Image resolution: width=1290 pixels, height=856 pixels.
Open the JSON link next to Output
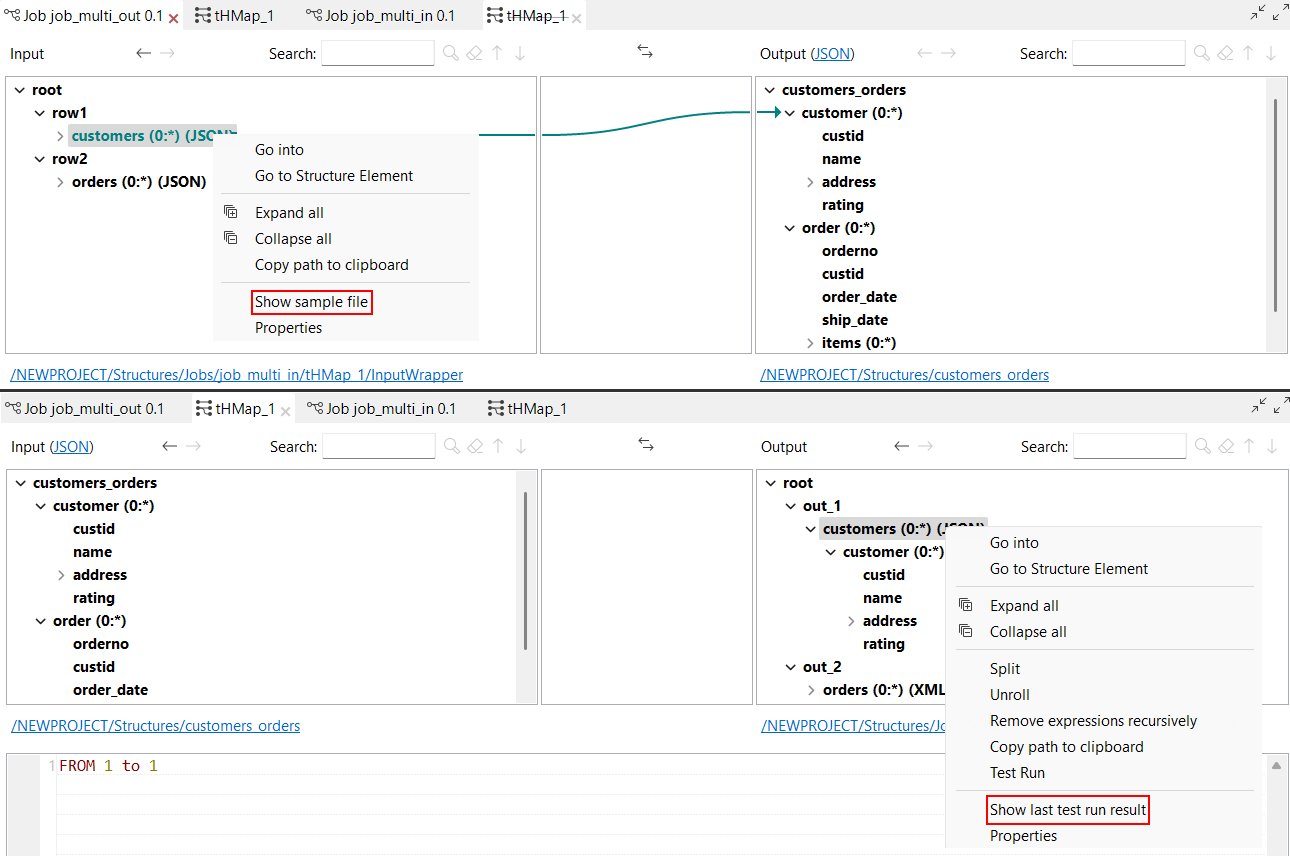834,53
